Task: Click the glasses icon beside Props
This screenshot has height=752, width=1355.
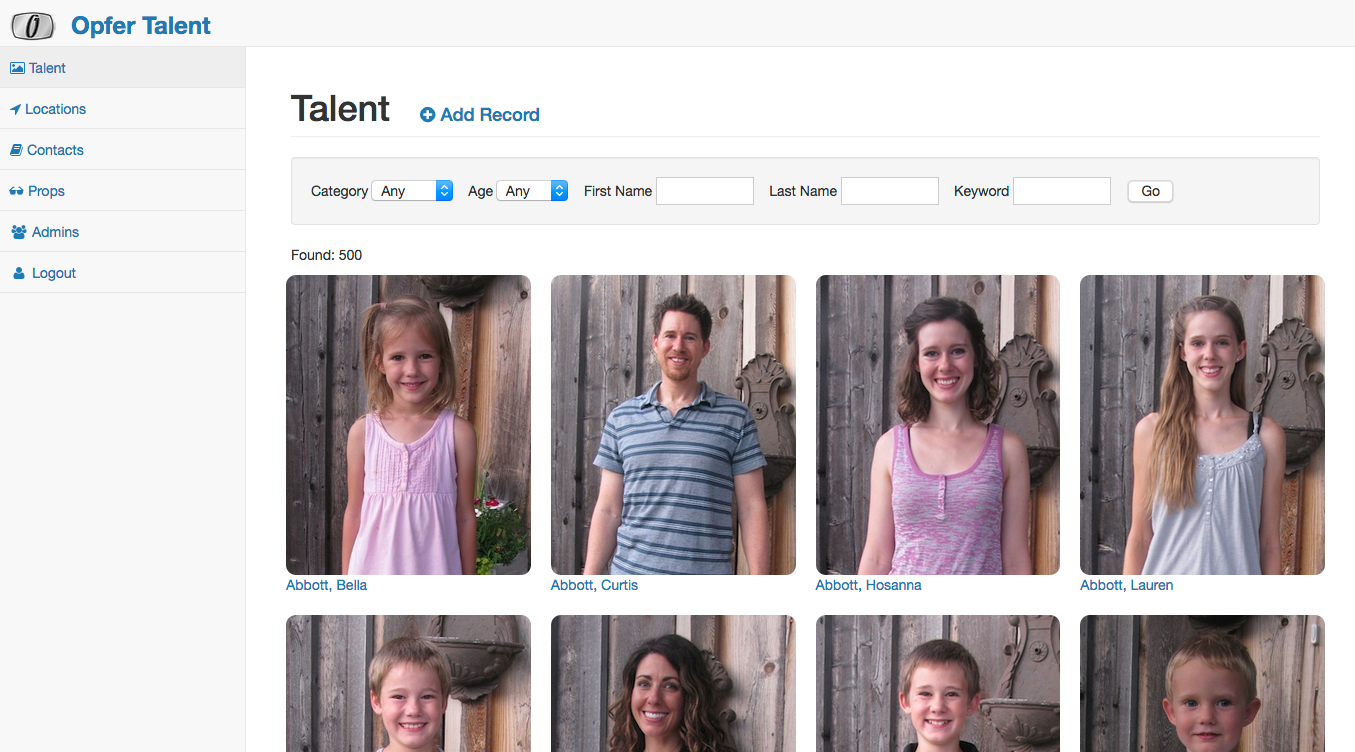Action: [17, 191]
